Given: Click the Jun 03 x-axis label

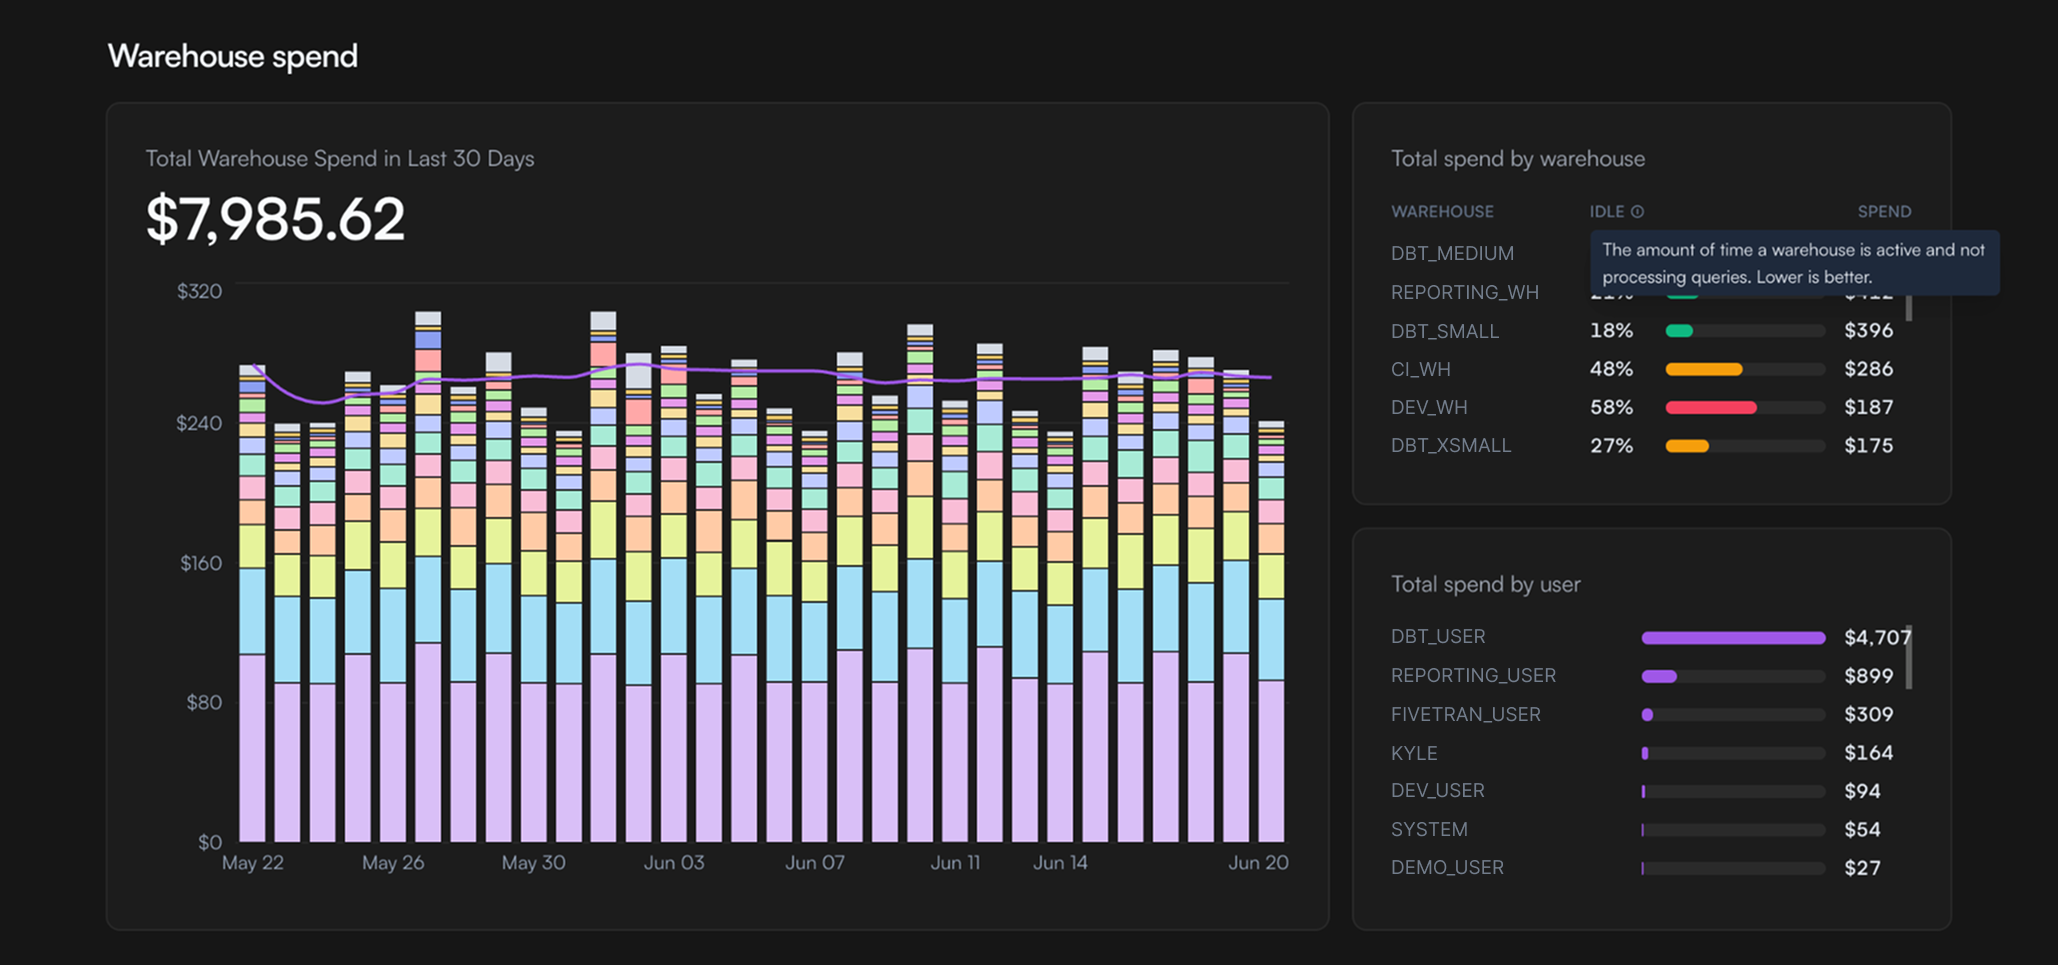Looking at the screenshot, I should click(x=674, y=862).
